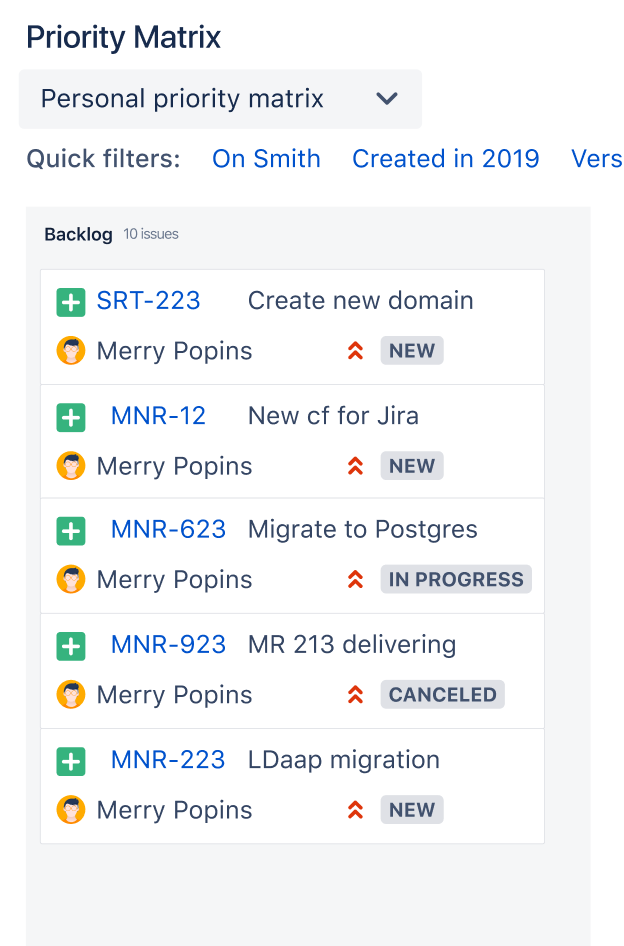Click the green plus icon beside SRT-223
Viewport: 624px width, 946px height.
(70, 302)
